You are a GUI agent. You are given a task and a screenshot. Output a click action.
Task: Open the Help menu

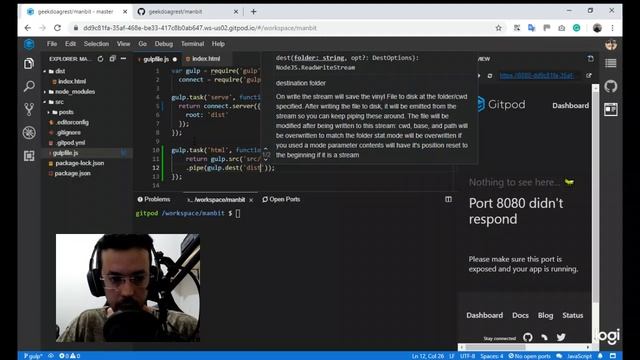pos(218,44)
